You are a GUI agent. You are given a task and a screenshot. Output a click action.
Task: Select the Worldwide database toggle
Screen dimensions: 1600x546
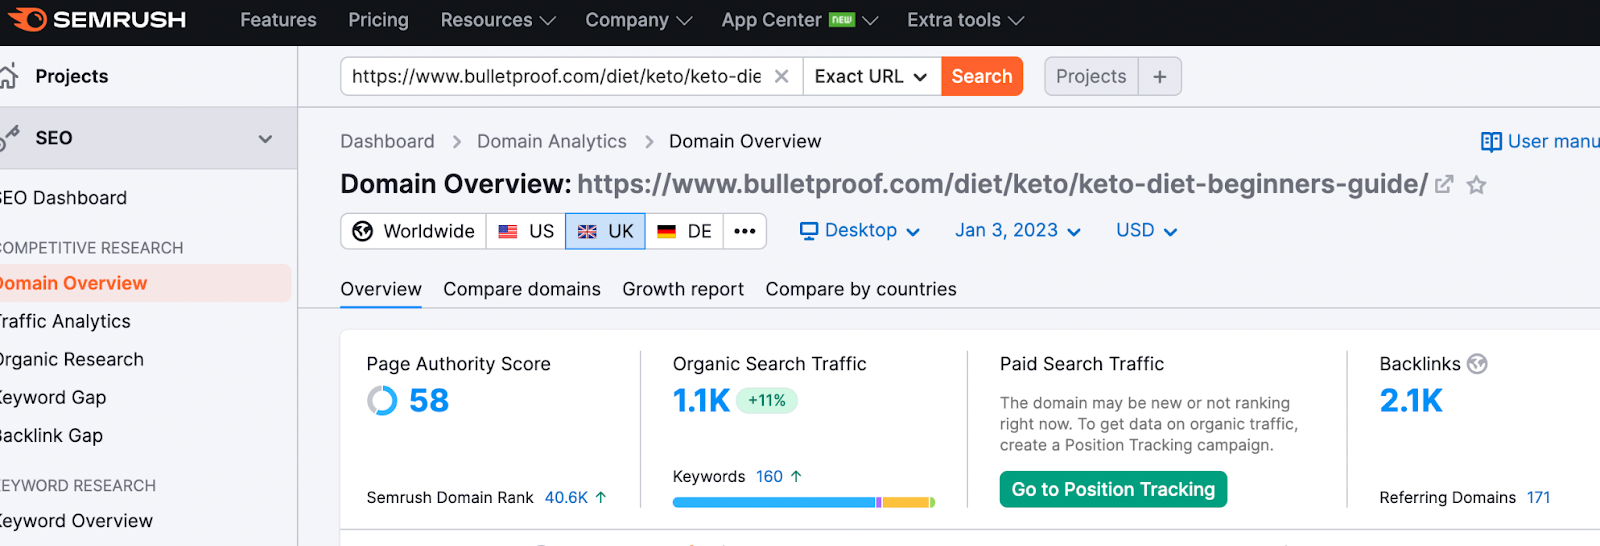413,231
